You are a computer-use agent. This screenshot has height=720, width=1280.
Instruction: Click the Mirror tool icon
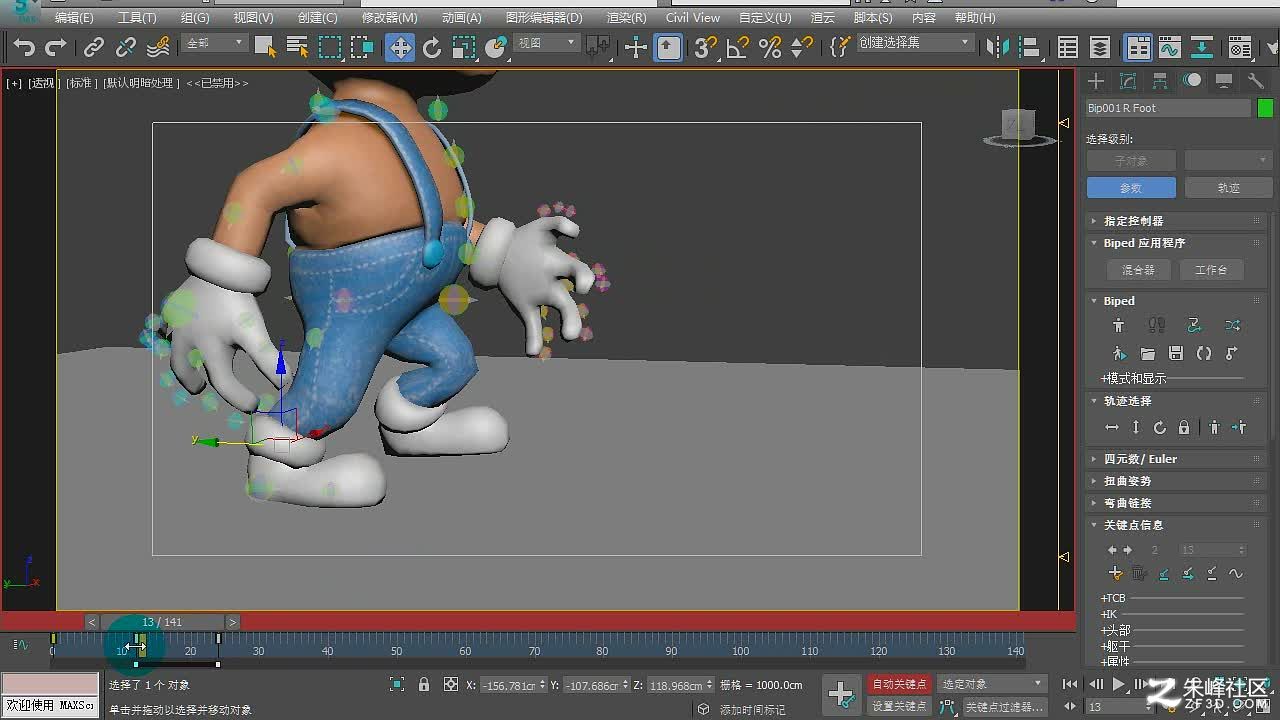point(998,47)
